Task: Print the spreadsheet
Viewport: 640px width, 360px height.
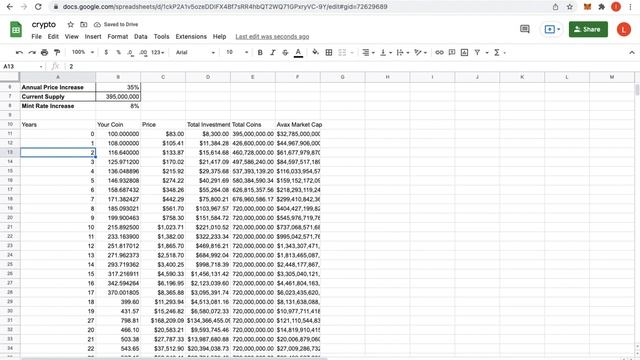Action: [x=44, y=52]
